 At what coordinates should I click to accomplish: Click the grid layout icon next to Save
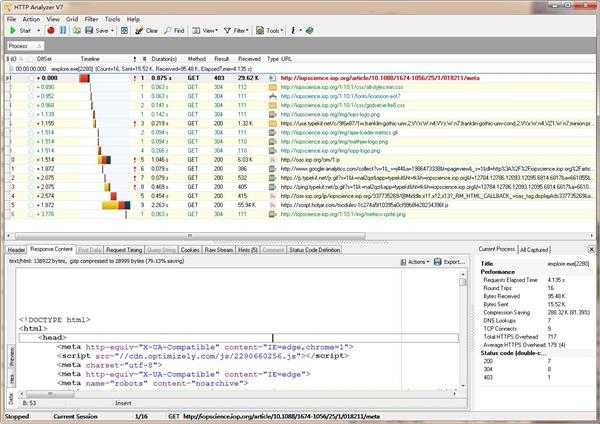[124, 30]
